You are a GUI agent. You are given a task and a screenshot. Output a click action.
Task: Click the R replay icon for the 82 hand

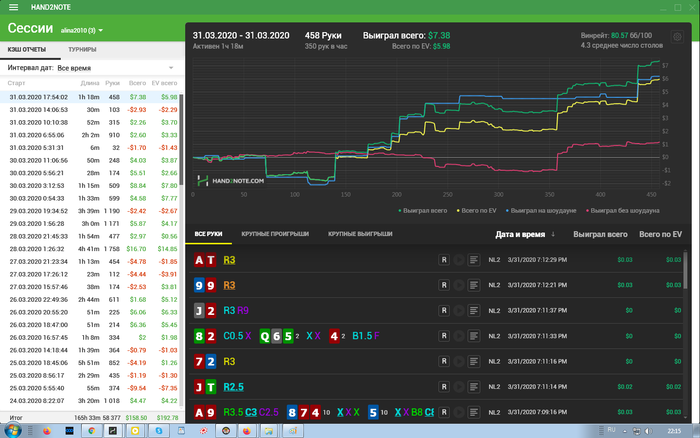[x=444, y=336]
